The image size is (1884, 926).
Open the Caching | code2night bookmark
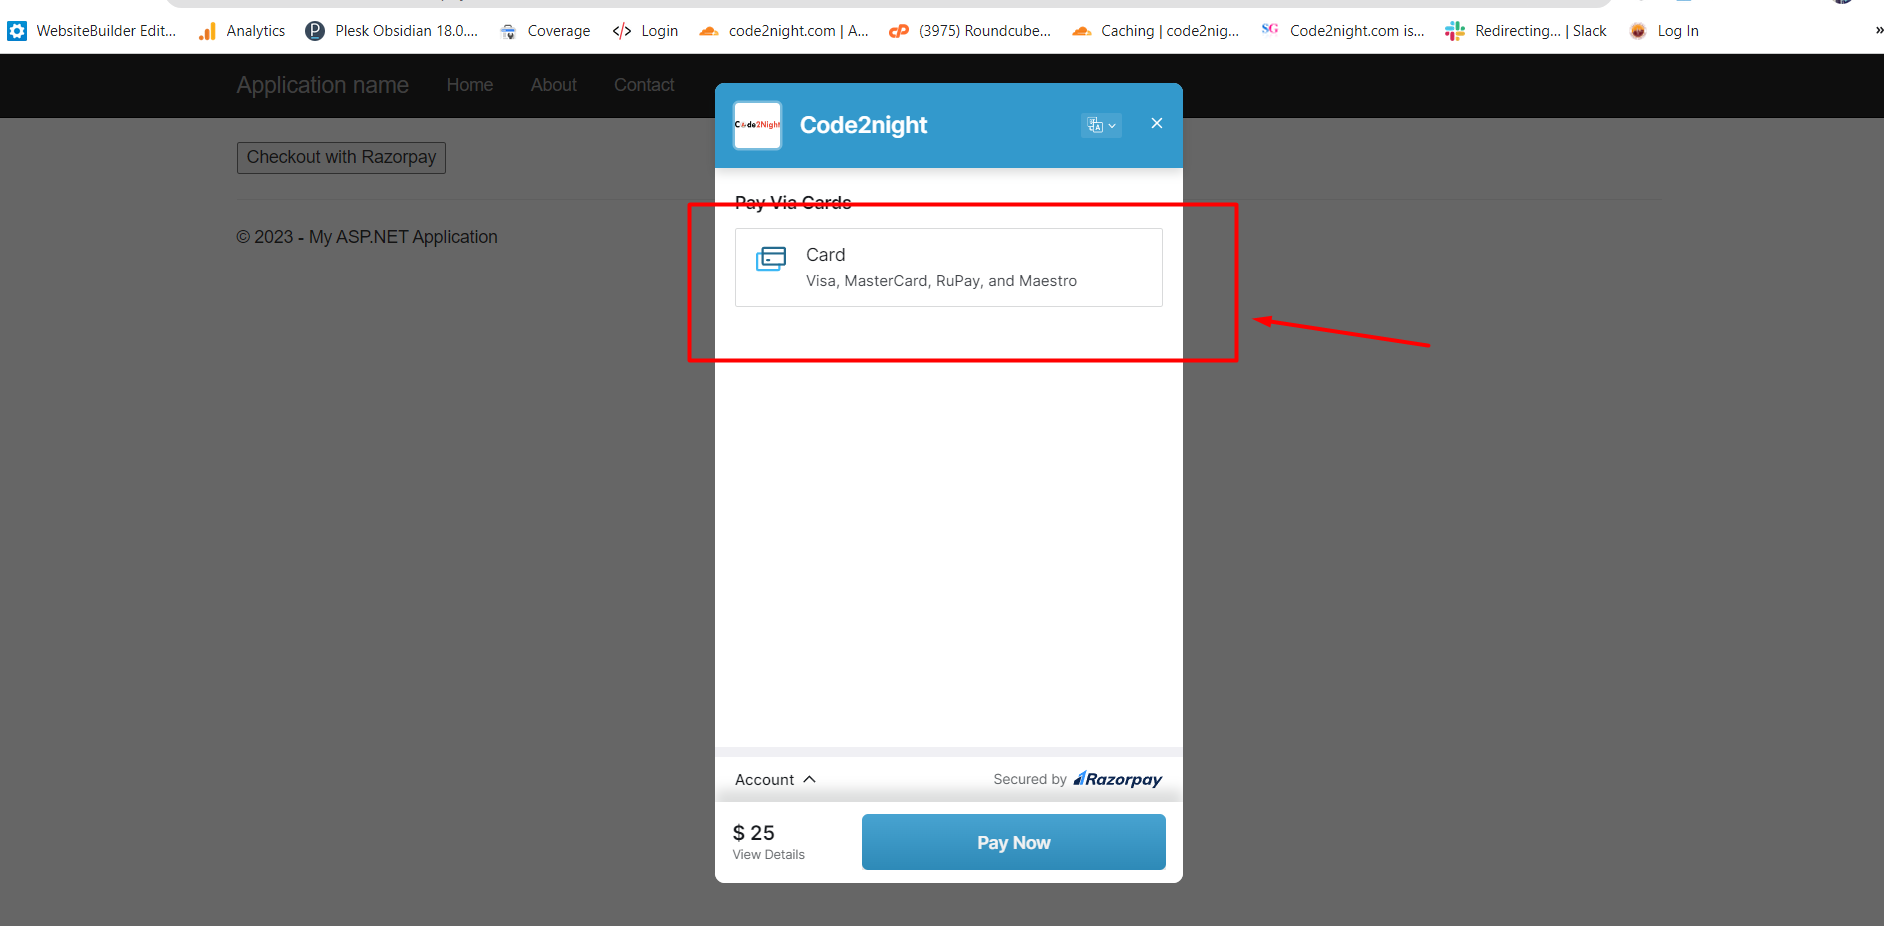[1156, 31]
